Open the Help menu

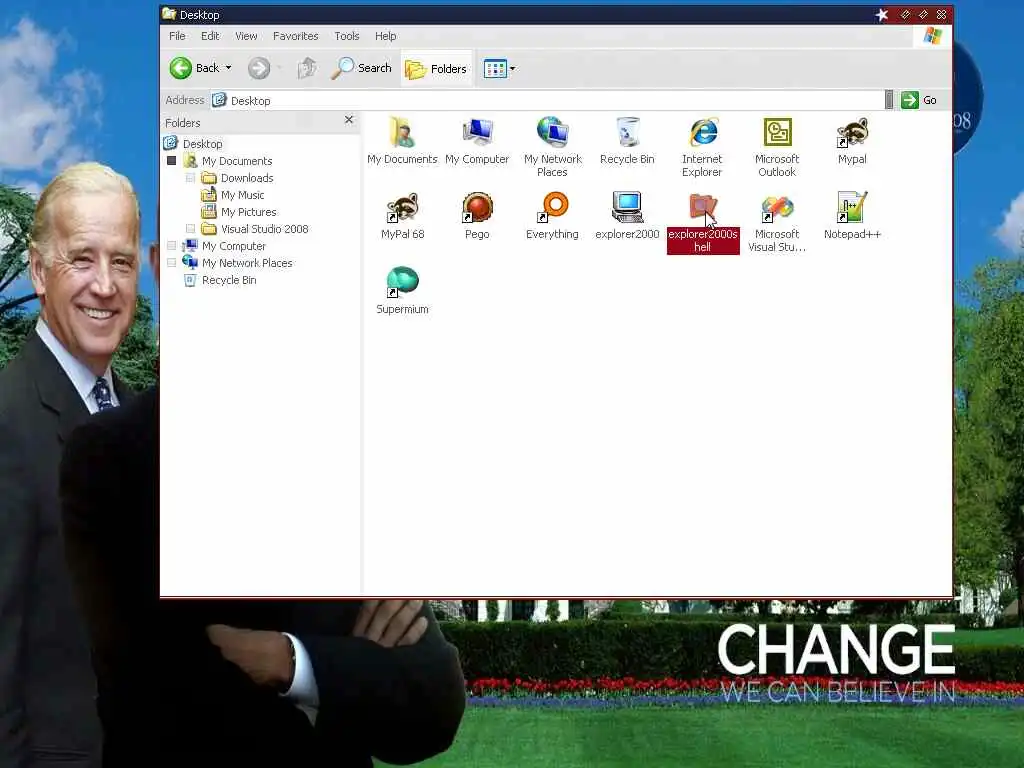[x=385, y=36]
